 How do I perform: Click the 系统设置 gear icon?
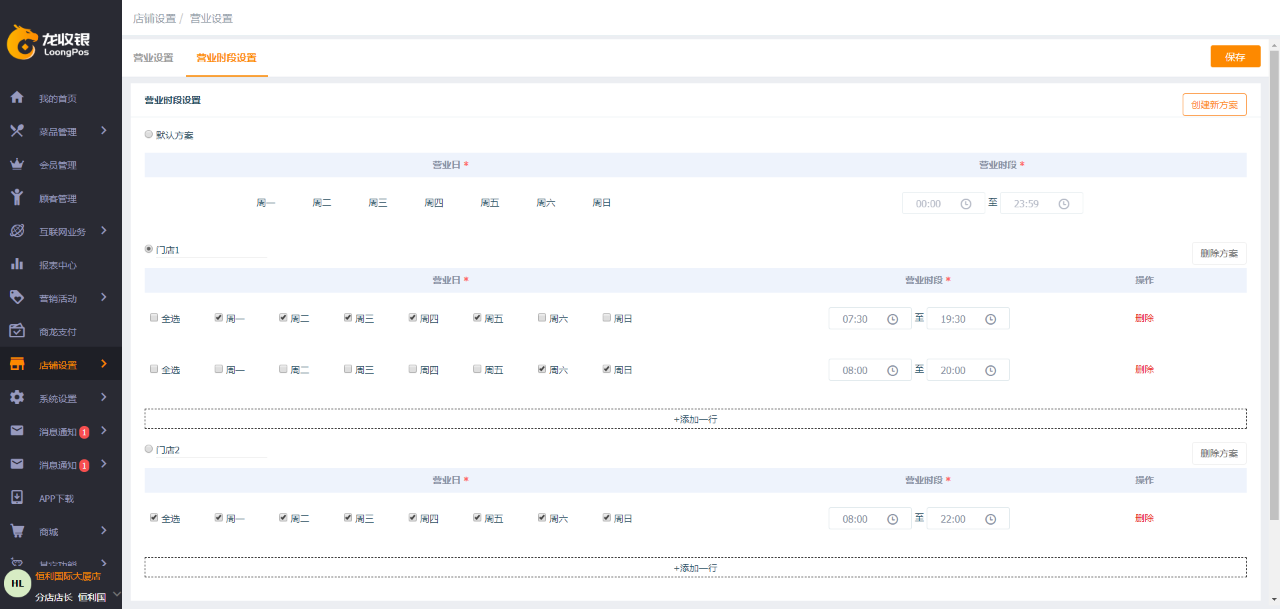[17, 398]
